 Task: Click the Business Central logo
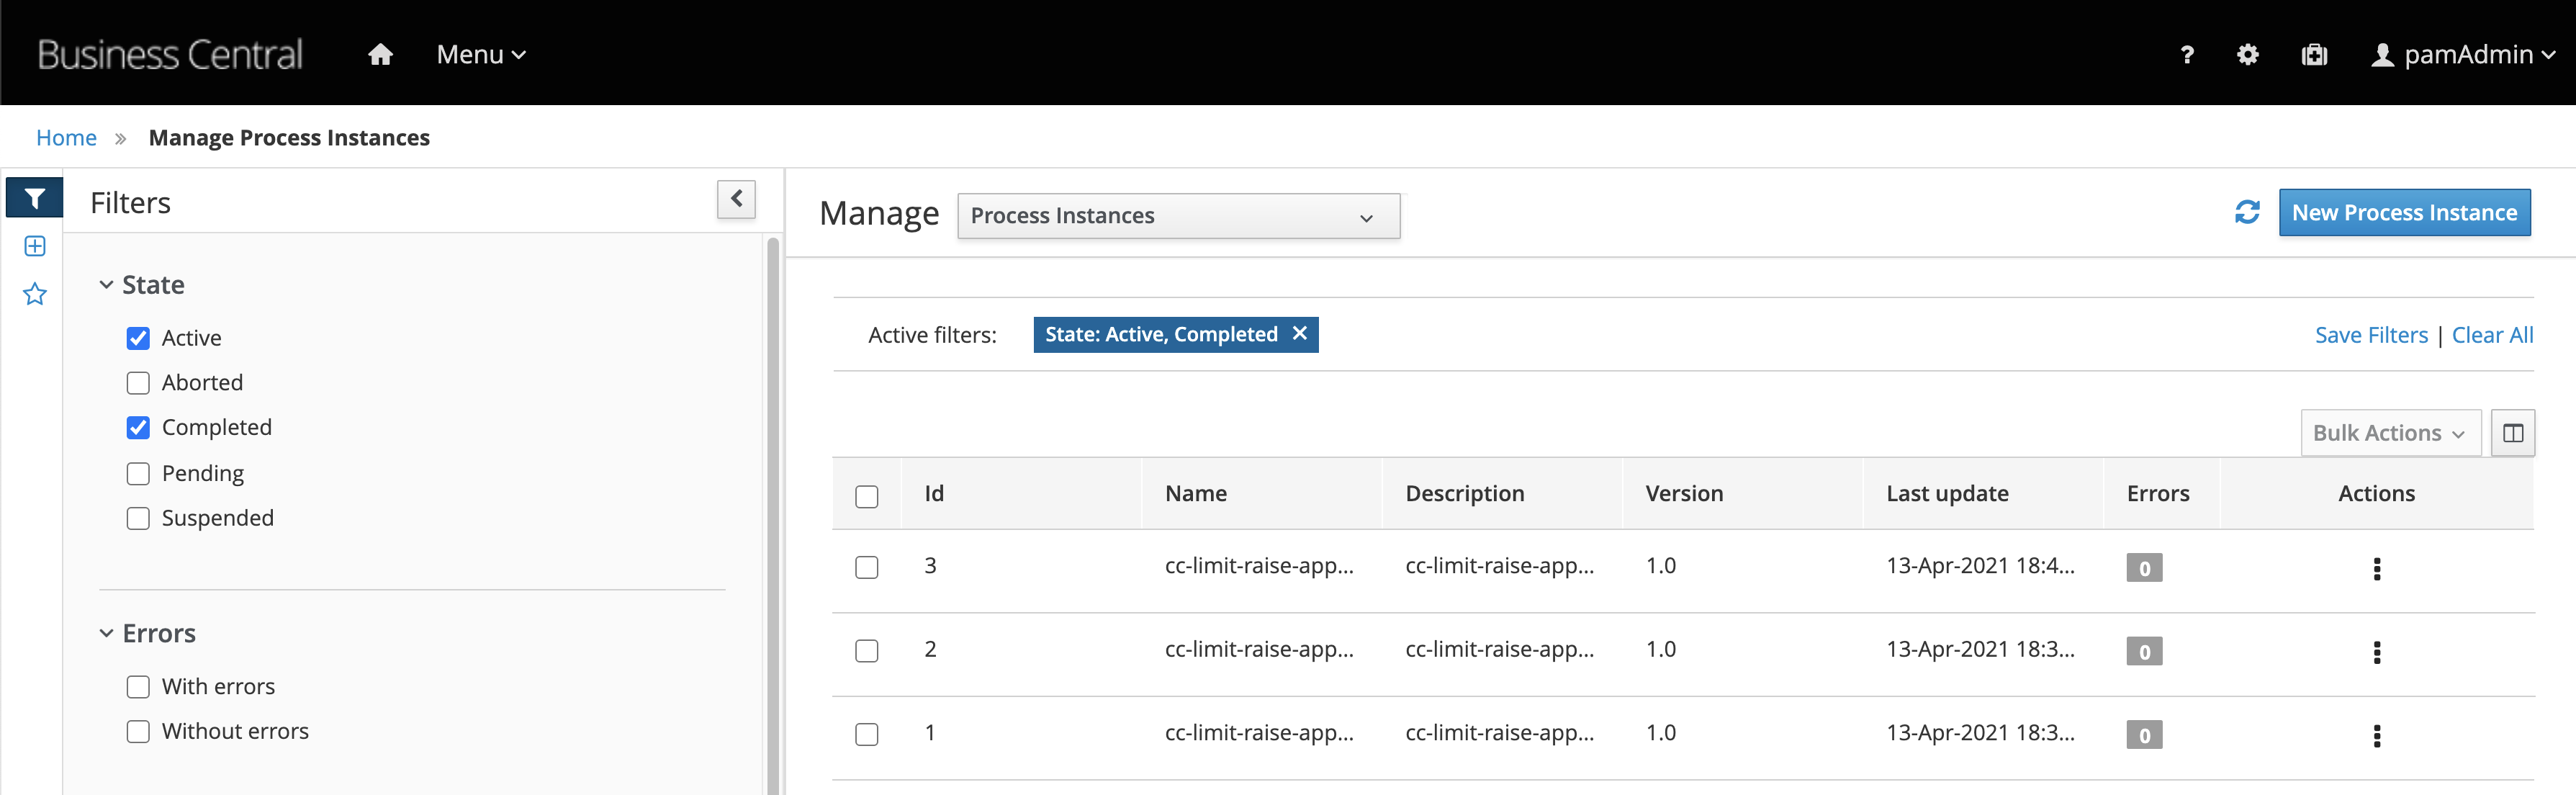click(169, 54)
